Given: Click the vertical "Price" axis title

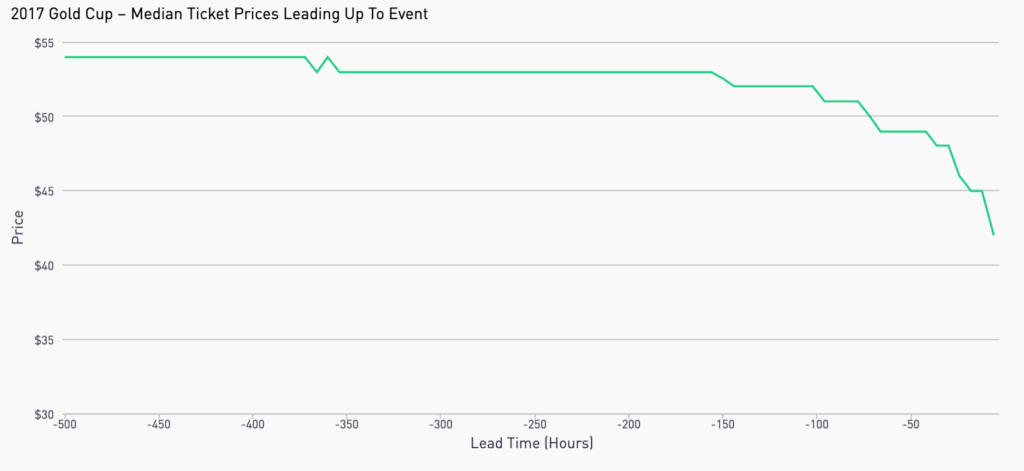Looking at the screenshot, I should click(17, 228).
